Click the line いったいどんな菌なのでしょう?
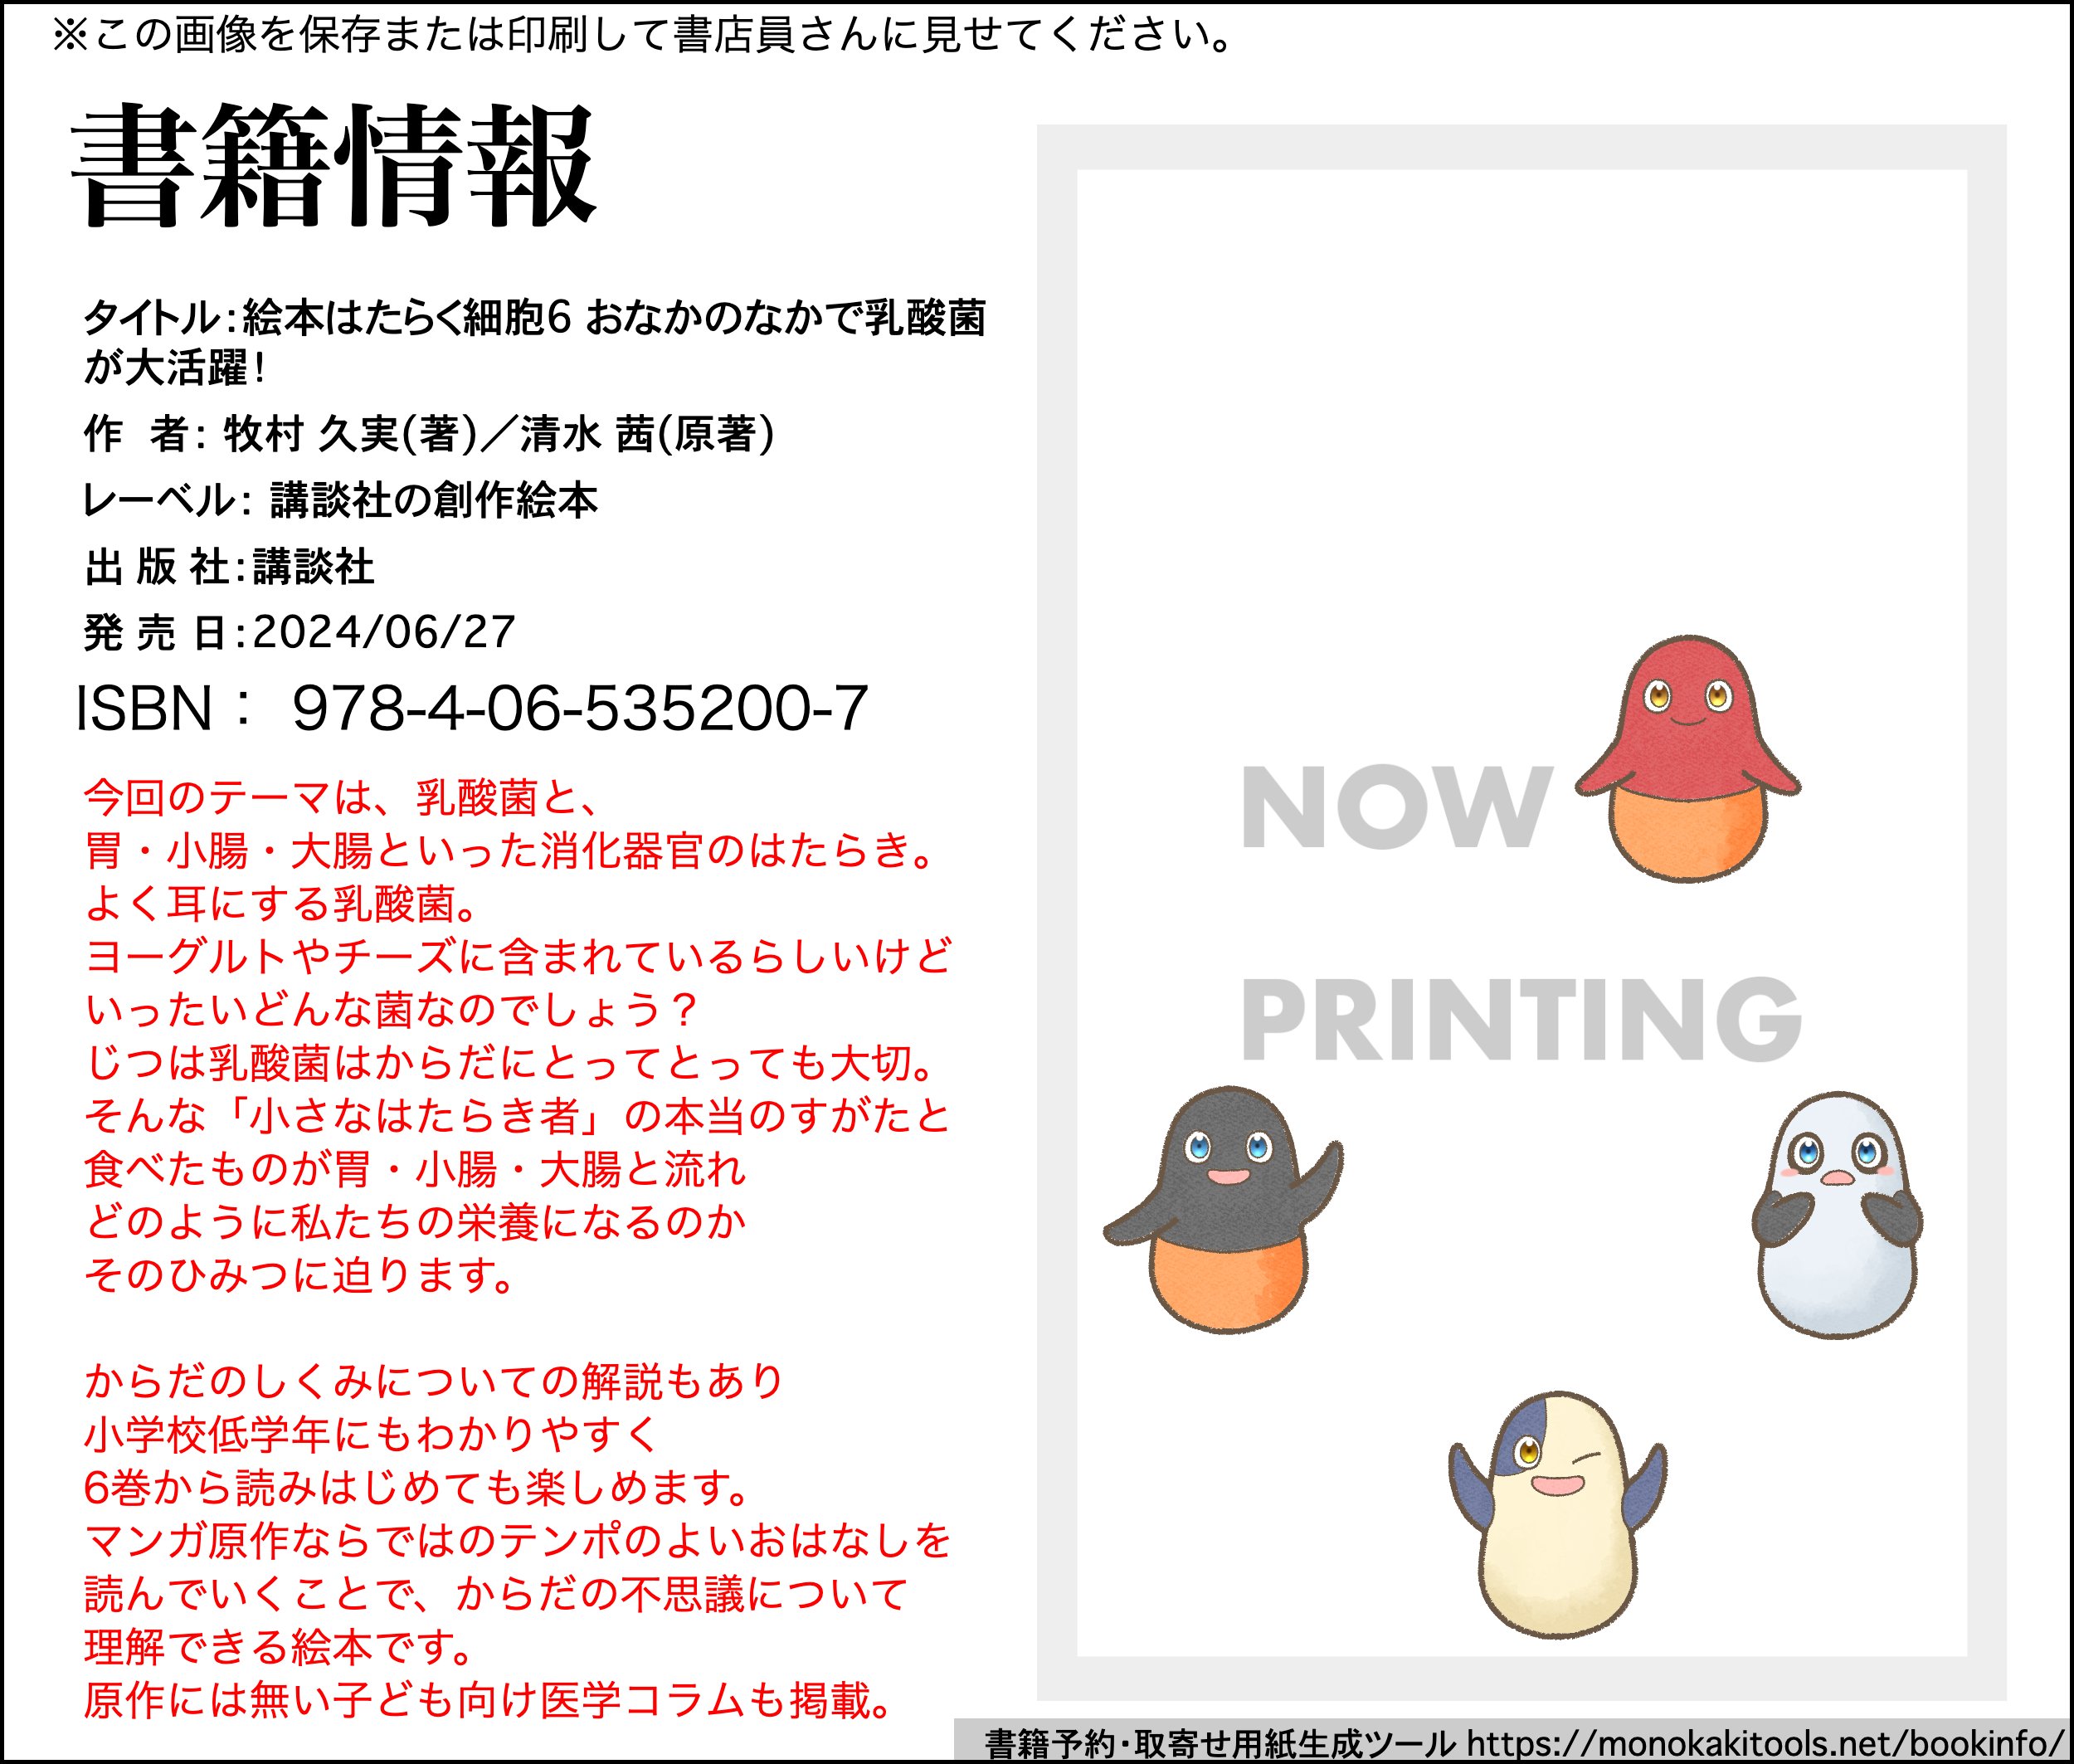Screen dimensions: 2074x1764 [x=392, y=1009]
